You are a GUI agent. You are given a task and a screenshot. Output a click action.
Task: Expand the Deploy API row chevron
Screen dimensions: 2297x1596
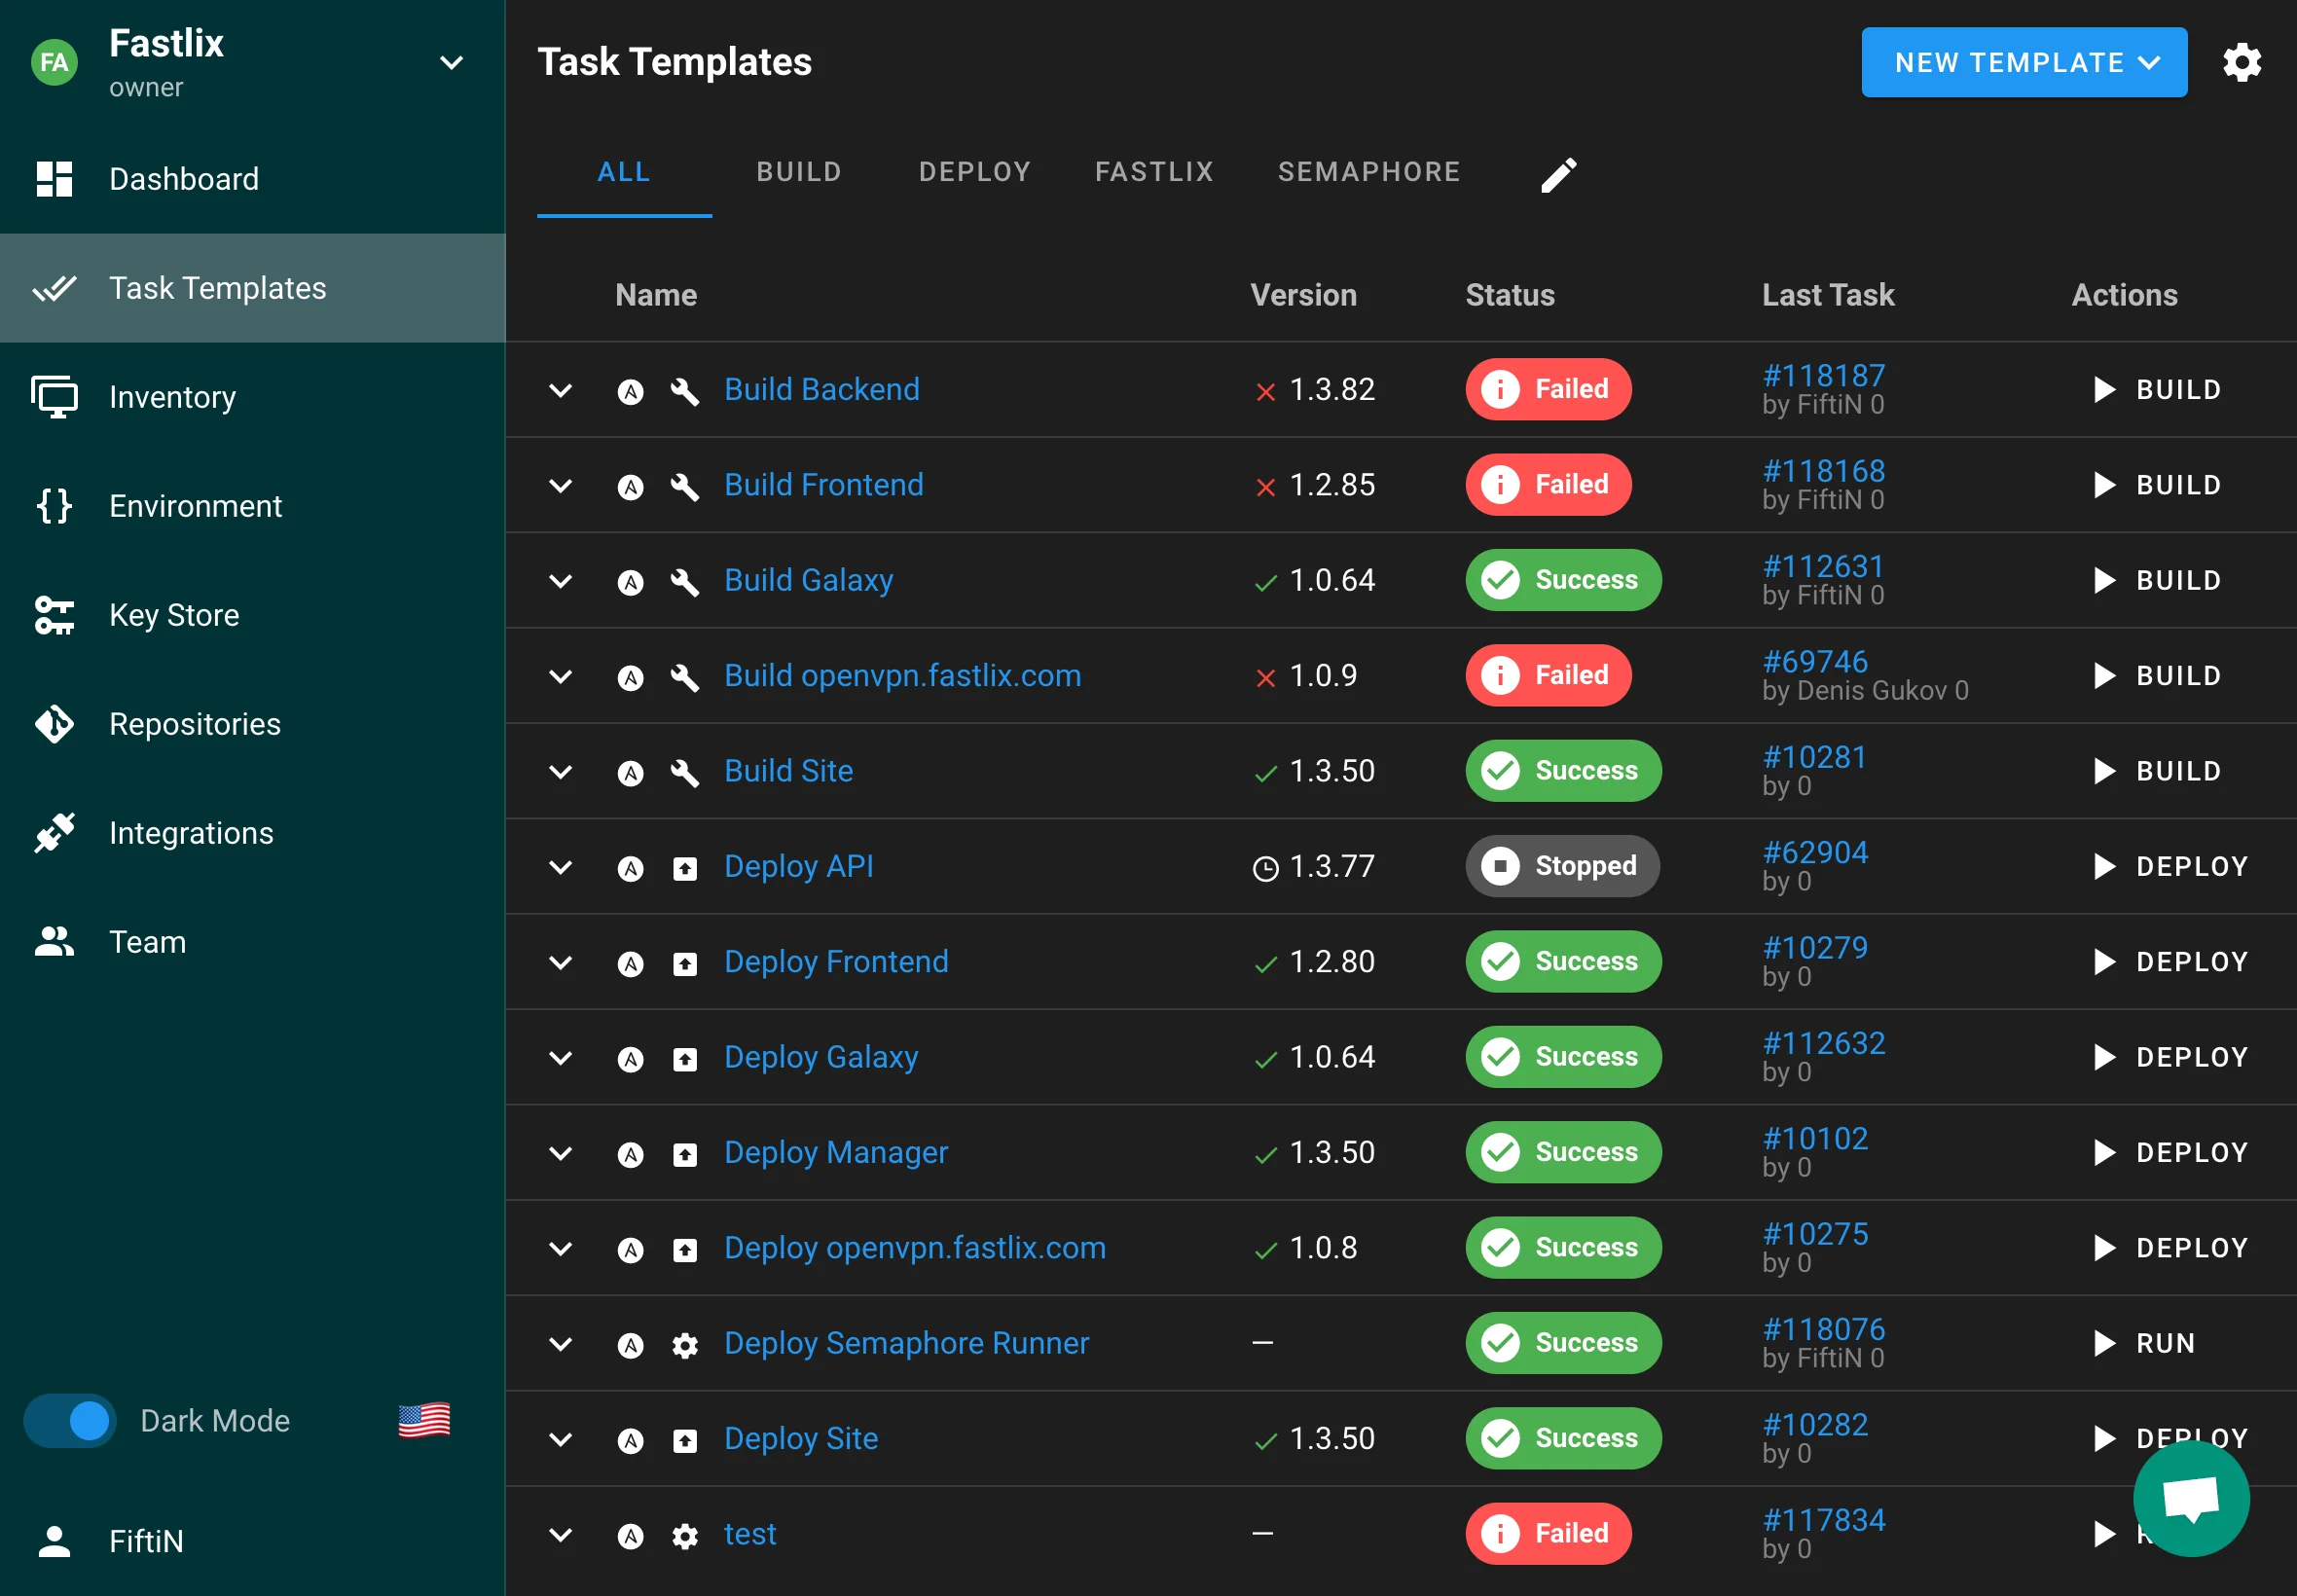[x=561, y=867]
